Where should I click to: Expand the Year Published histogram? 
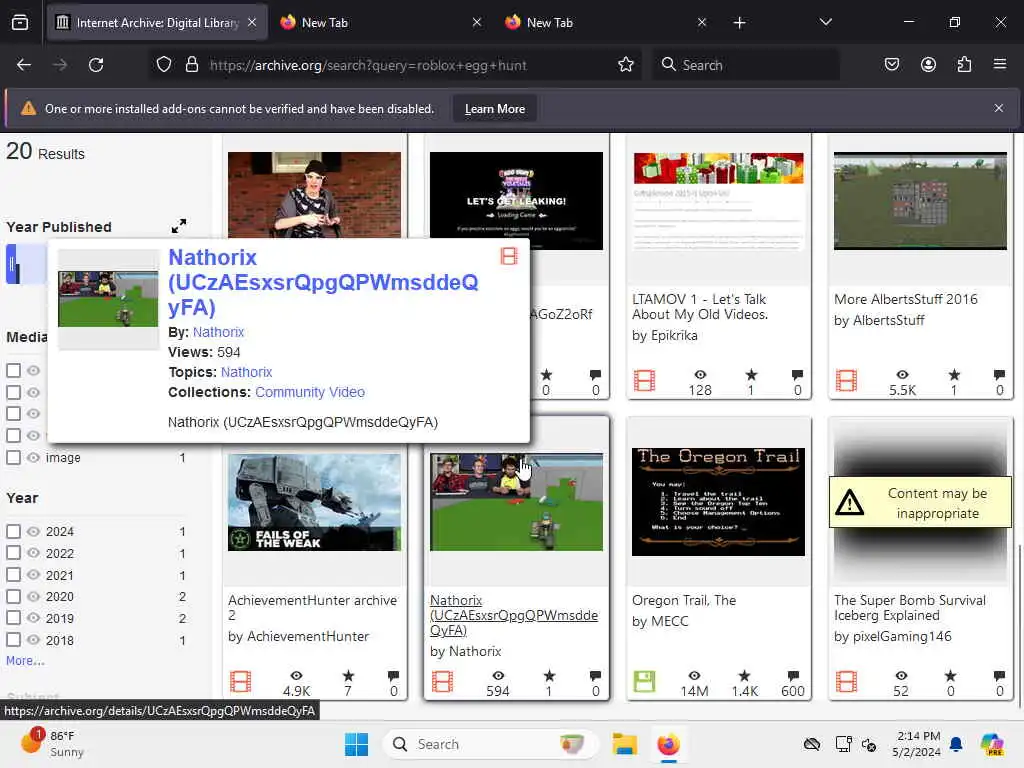(179, 226)
